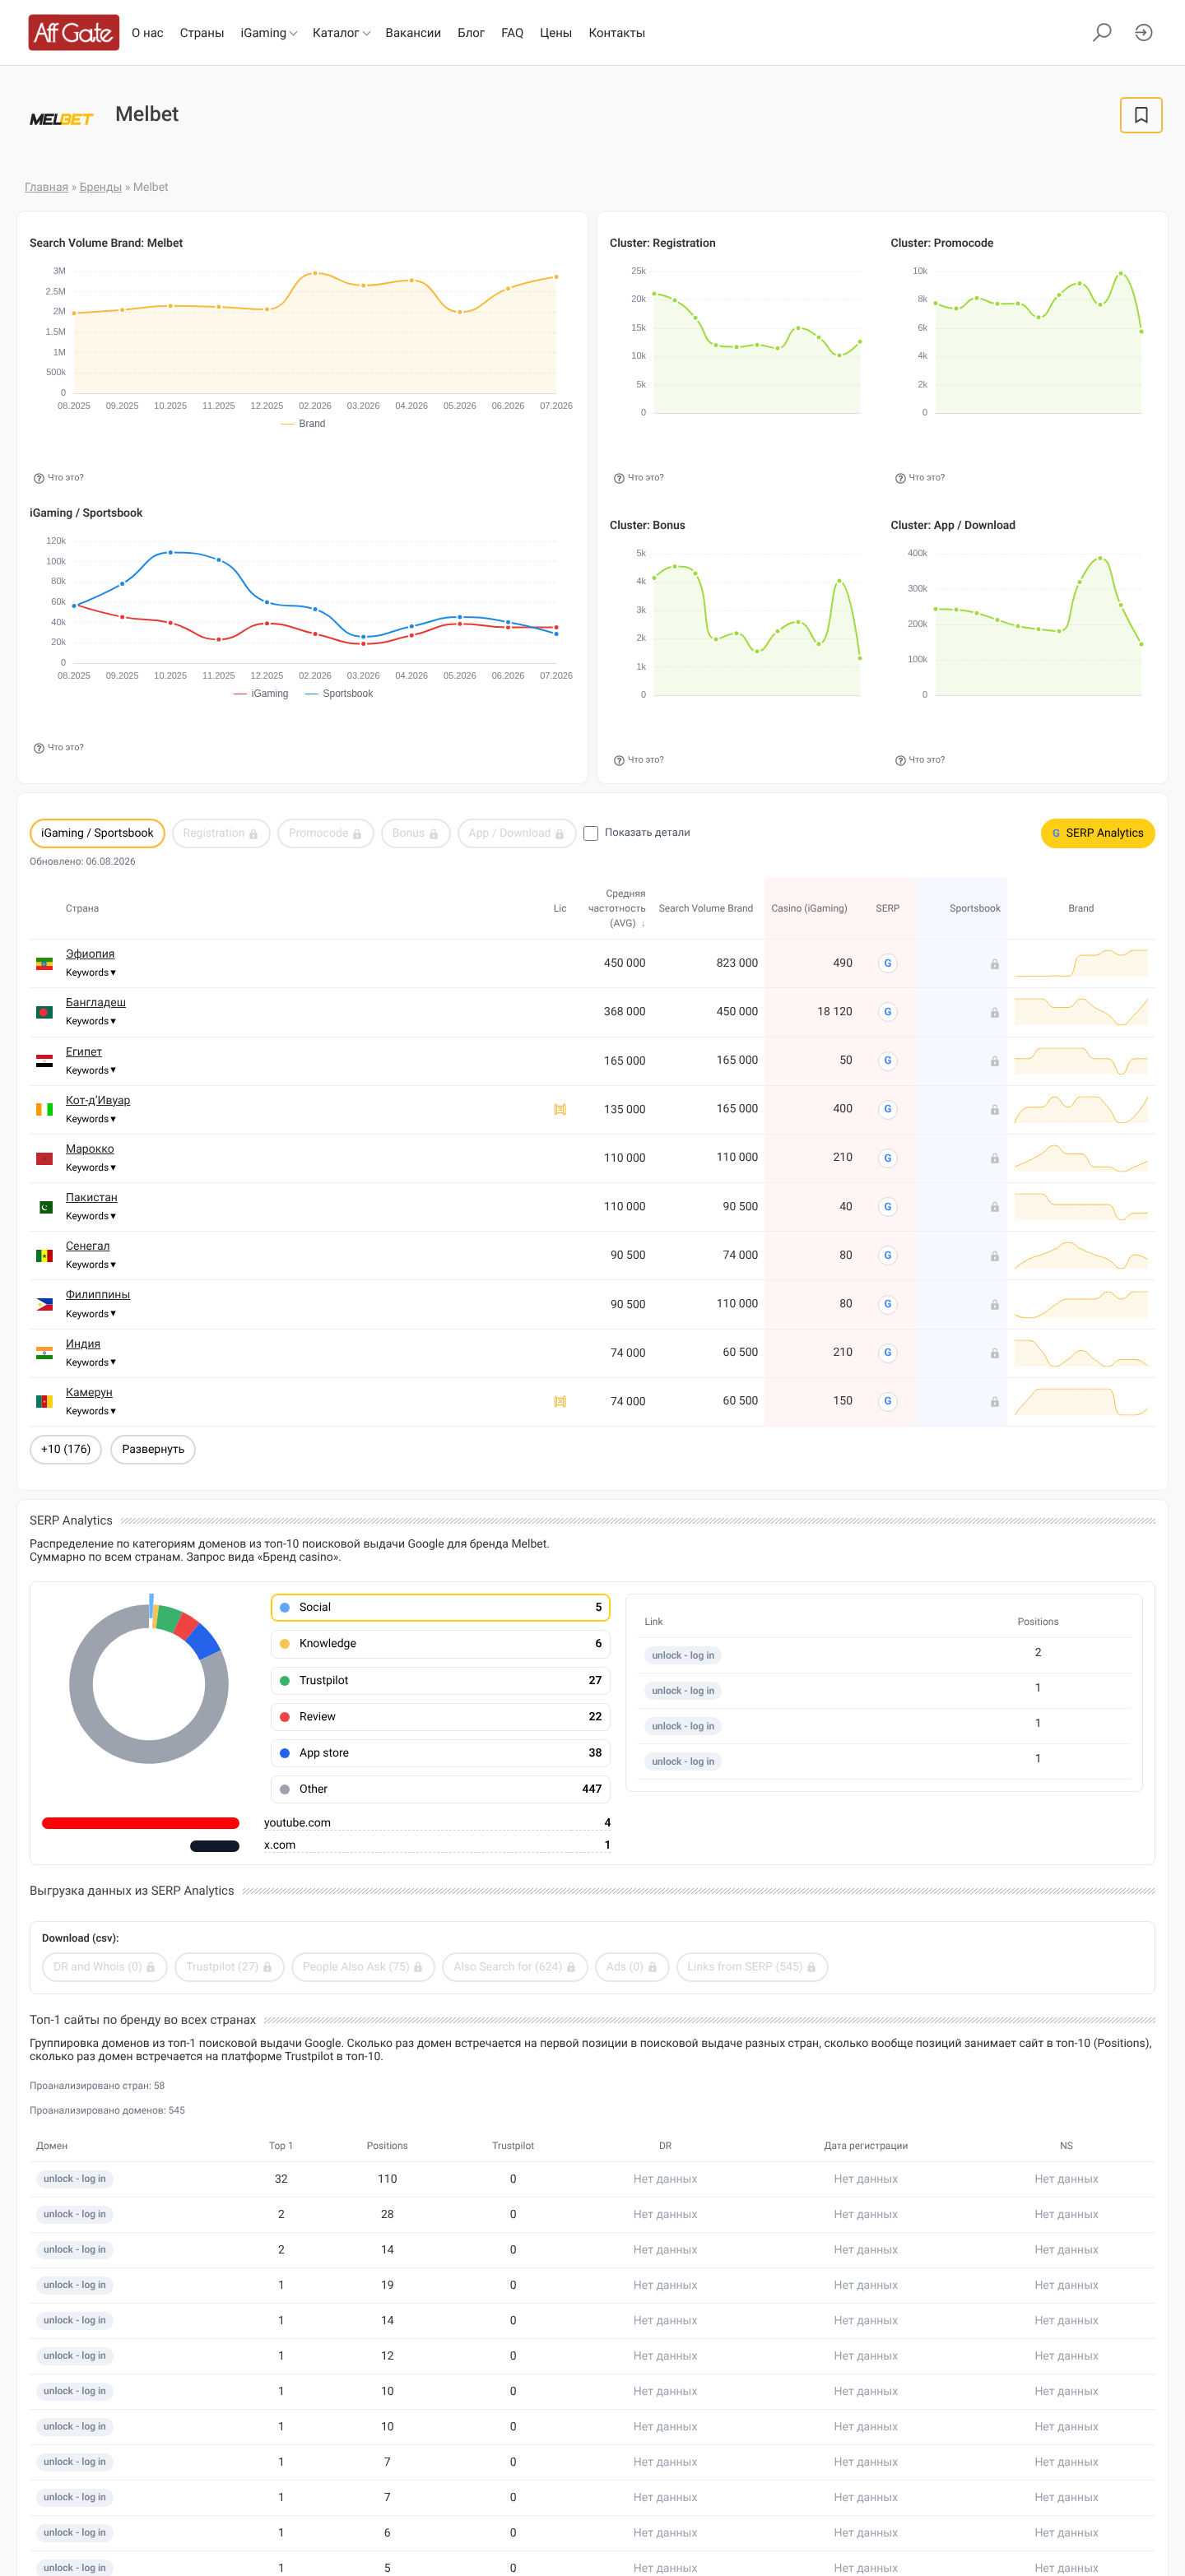Image resolution: width=1185 pixels, height=2576 pixels.
Task: Download locked Trustpilot (27) csv
Action: pyautogui.click(x=229, y=1967)
